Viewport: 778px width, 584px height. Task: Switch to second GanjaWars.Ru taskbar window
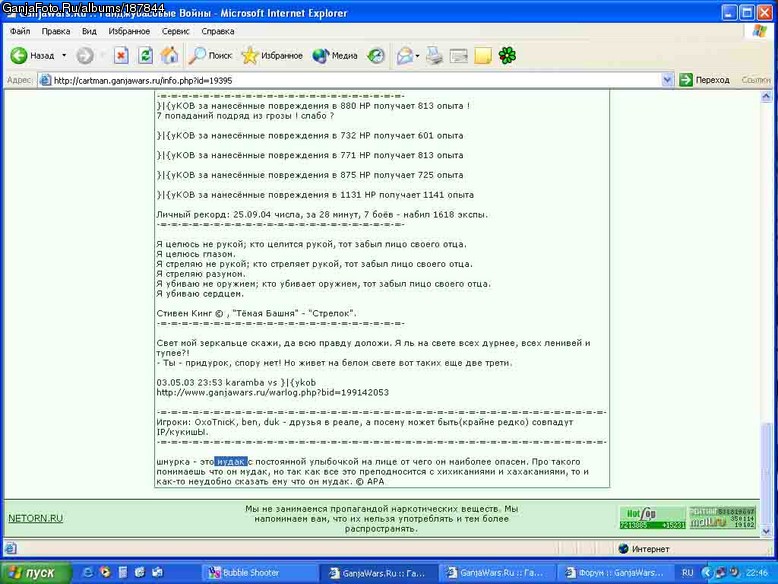click(497, 573)
